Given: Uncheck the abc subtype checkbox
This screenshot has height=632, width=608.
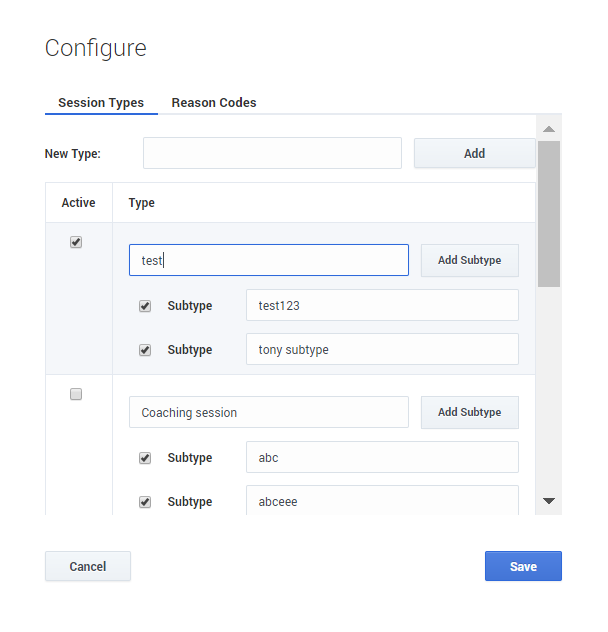Looking at the screenshot, I should (x=145, y=458).
